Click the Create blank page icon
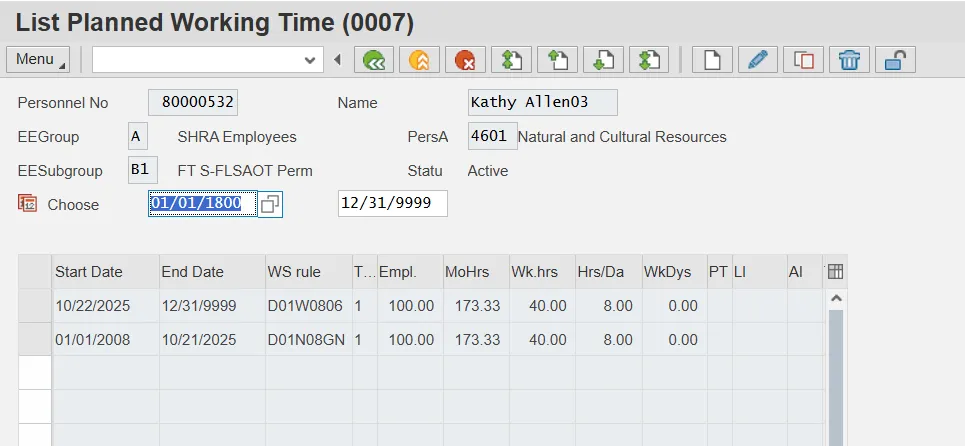Image resolution: width=965 pixels, height=446 pixels. (x=711, y=60)
